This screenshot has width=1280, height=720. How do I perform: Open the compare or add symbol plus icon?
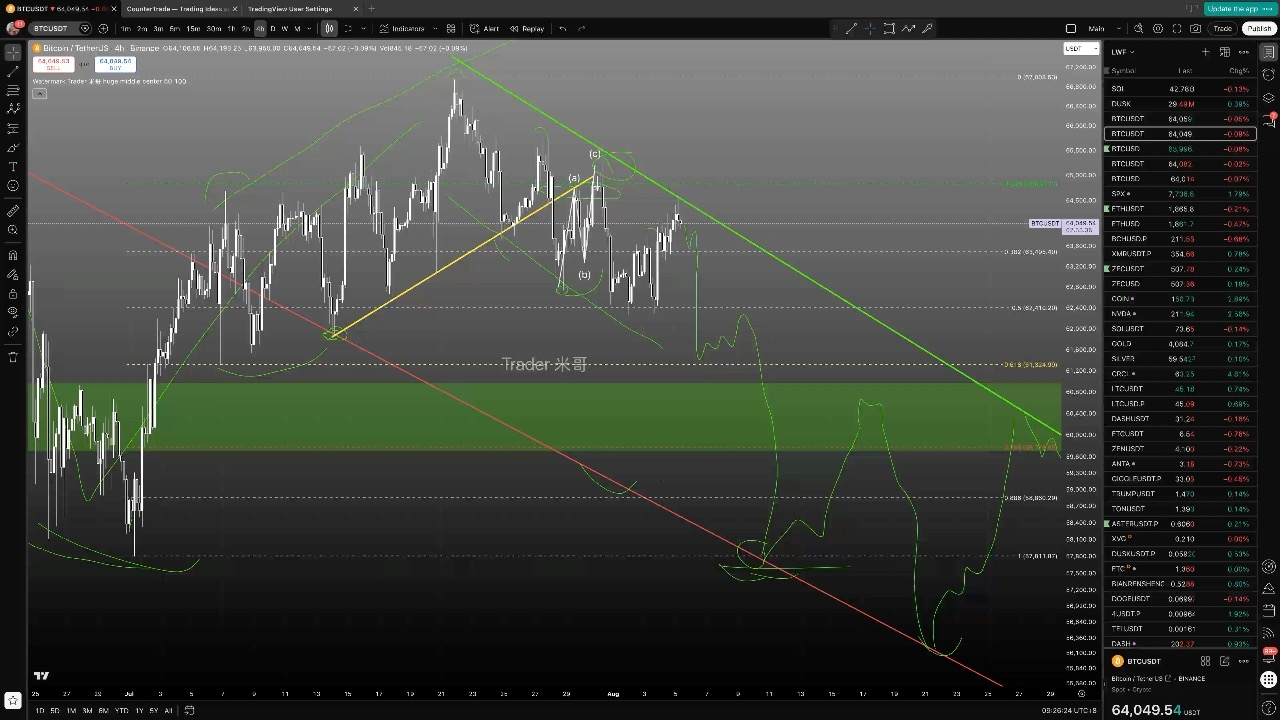coord(105,28)
